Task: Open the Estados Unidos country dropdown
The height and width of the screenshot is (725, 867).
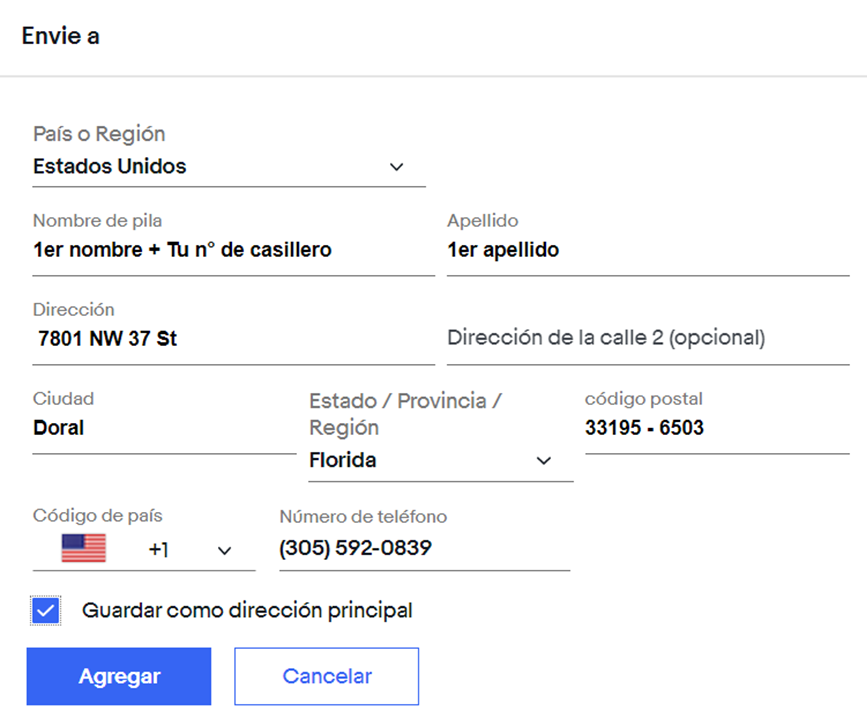Action: coord(229,166)
